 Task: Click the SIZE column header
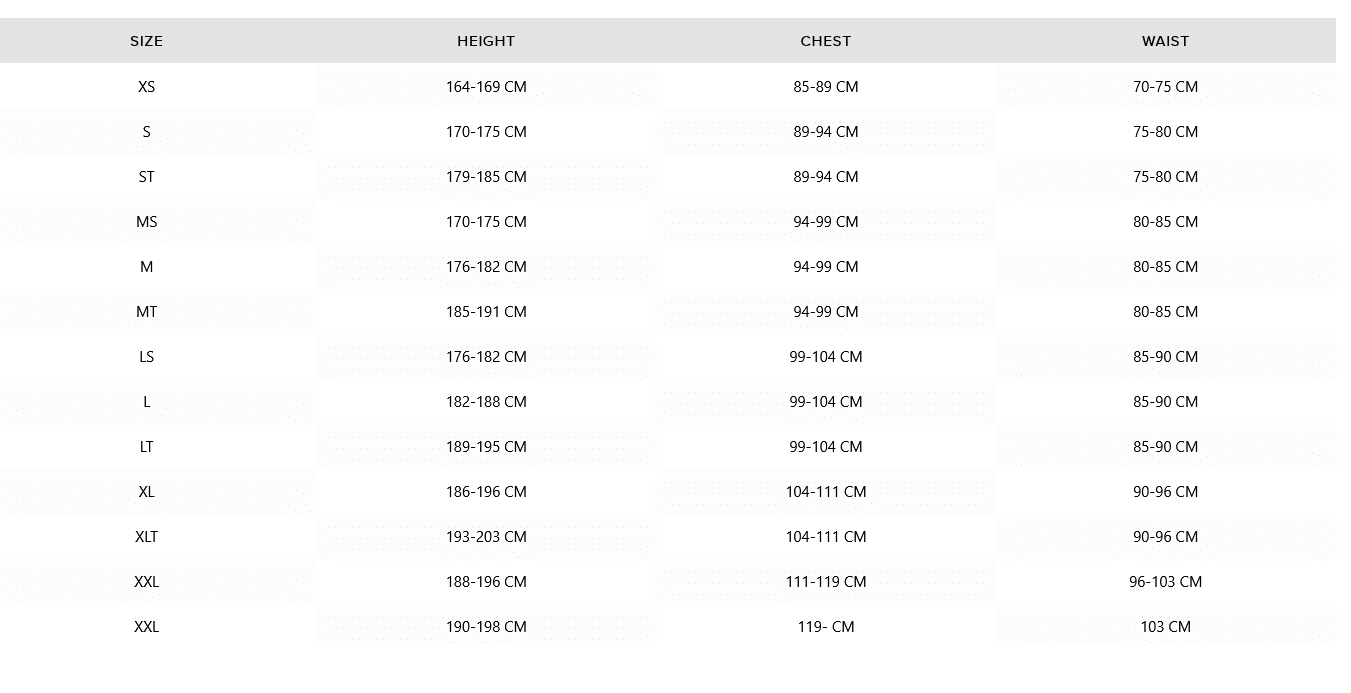(146, 41)
